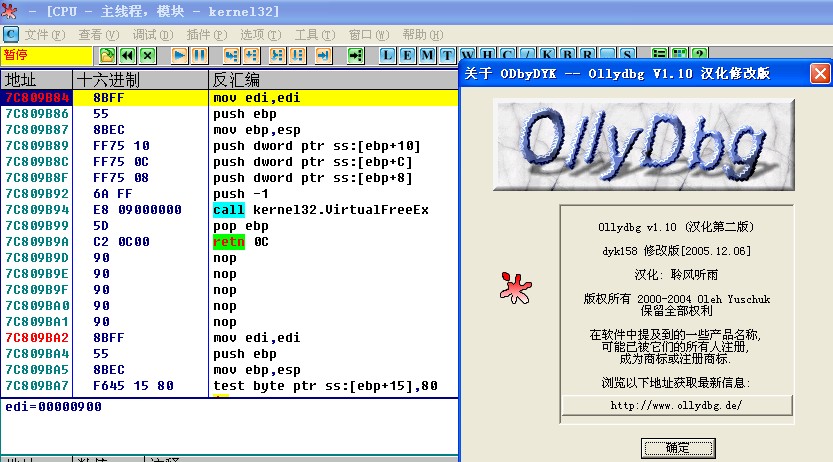Screen dimensions: 833x462
Task: Click the Go to address icon
Action: tap(355, 55)
